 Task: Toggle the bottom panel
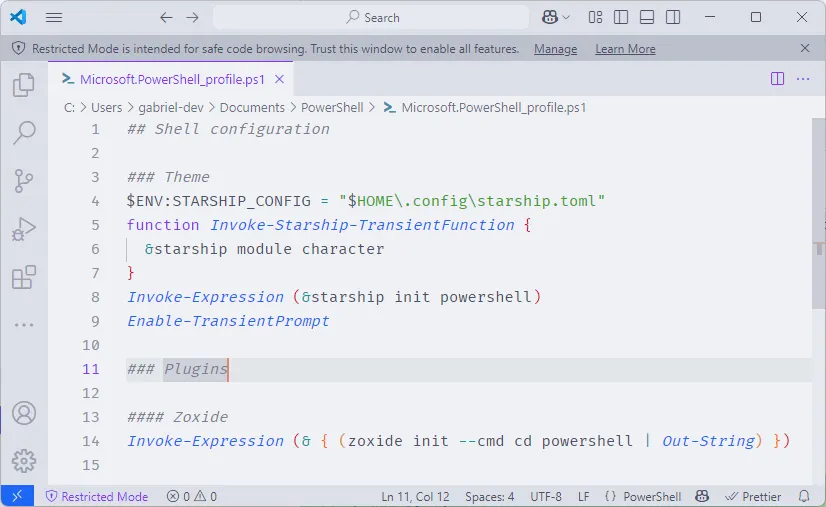point(647,17)
